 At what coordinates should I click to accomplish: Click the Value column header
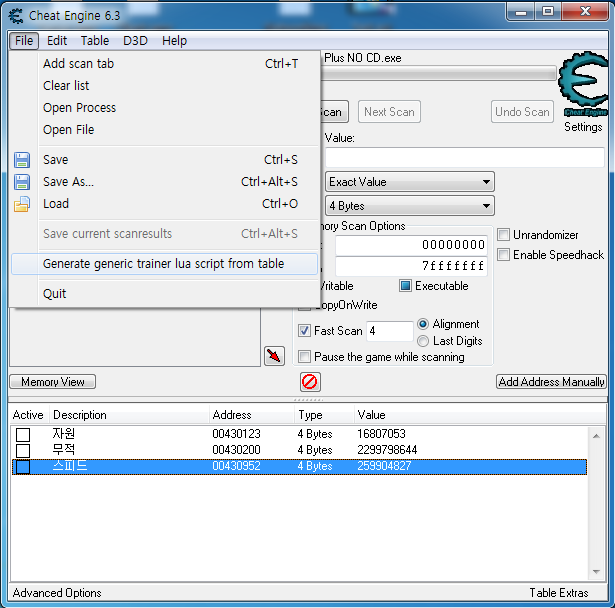tap(479, 415)
